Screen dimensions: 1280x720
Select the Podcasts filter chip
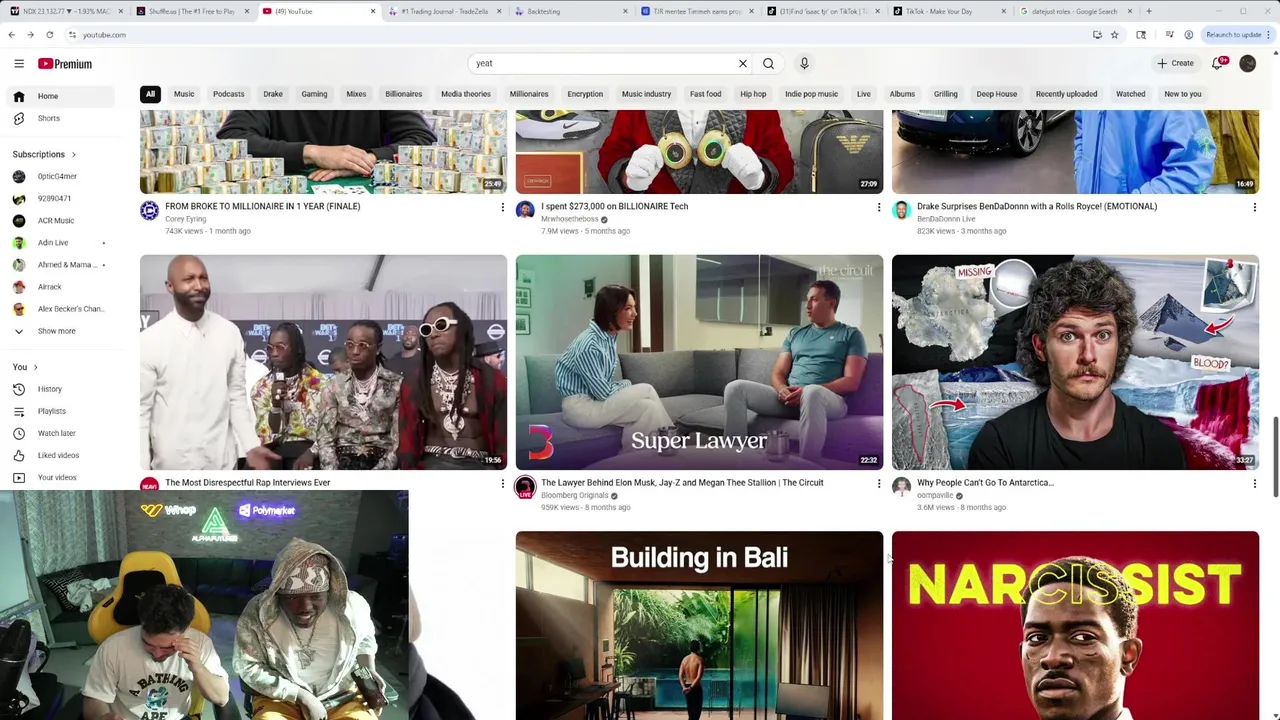click(x=228, y=94)
